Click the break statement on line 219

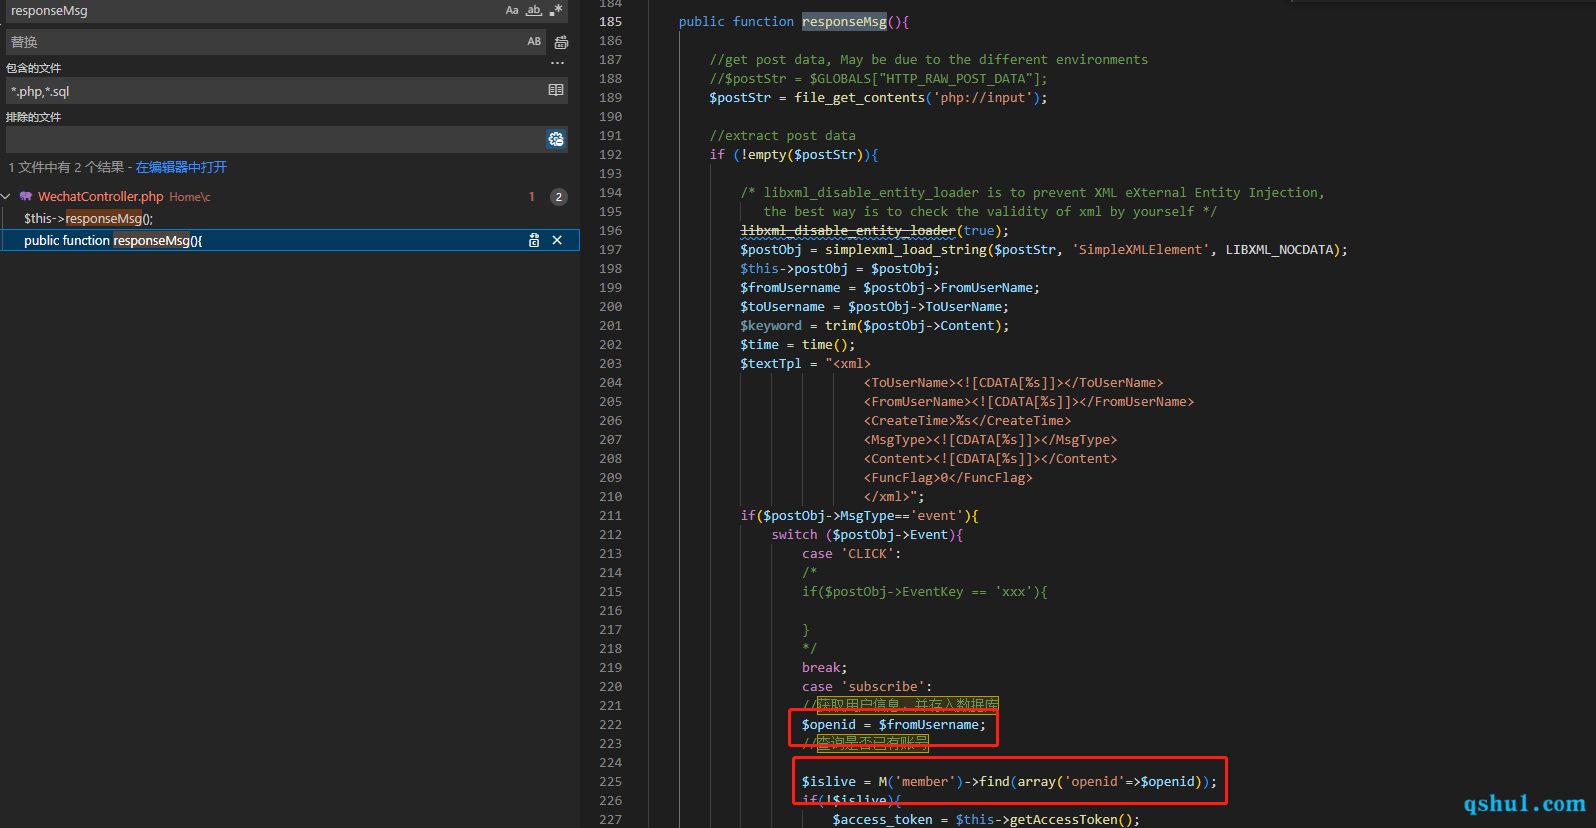click(824, 668)
